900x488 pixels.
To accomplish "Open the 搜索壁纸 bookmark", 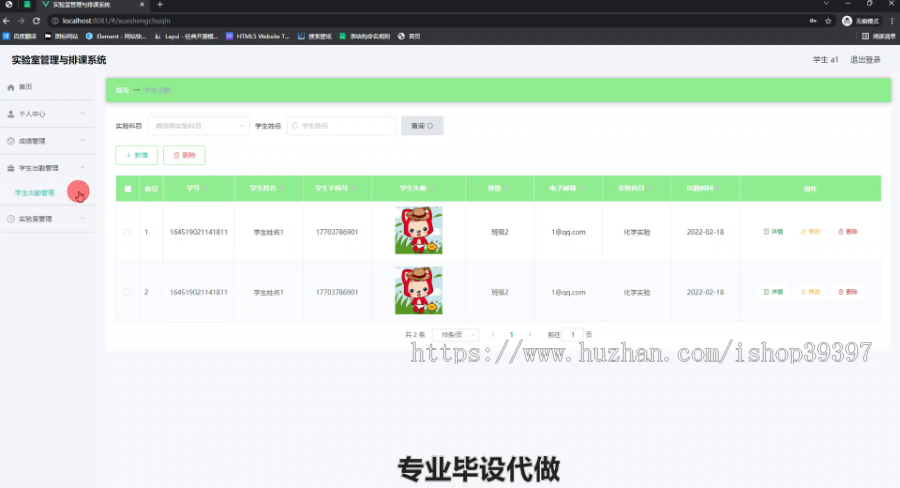I will tap(315, 36).
